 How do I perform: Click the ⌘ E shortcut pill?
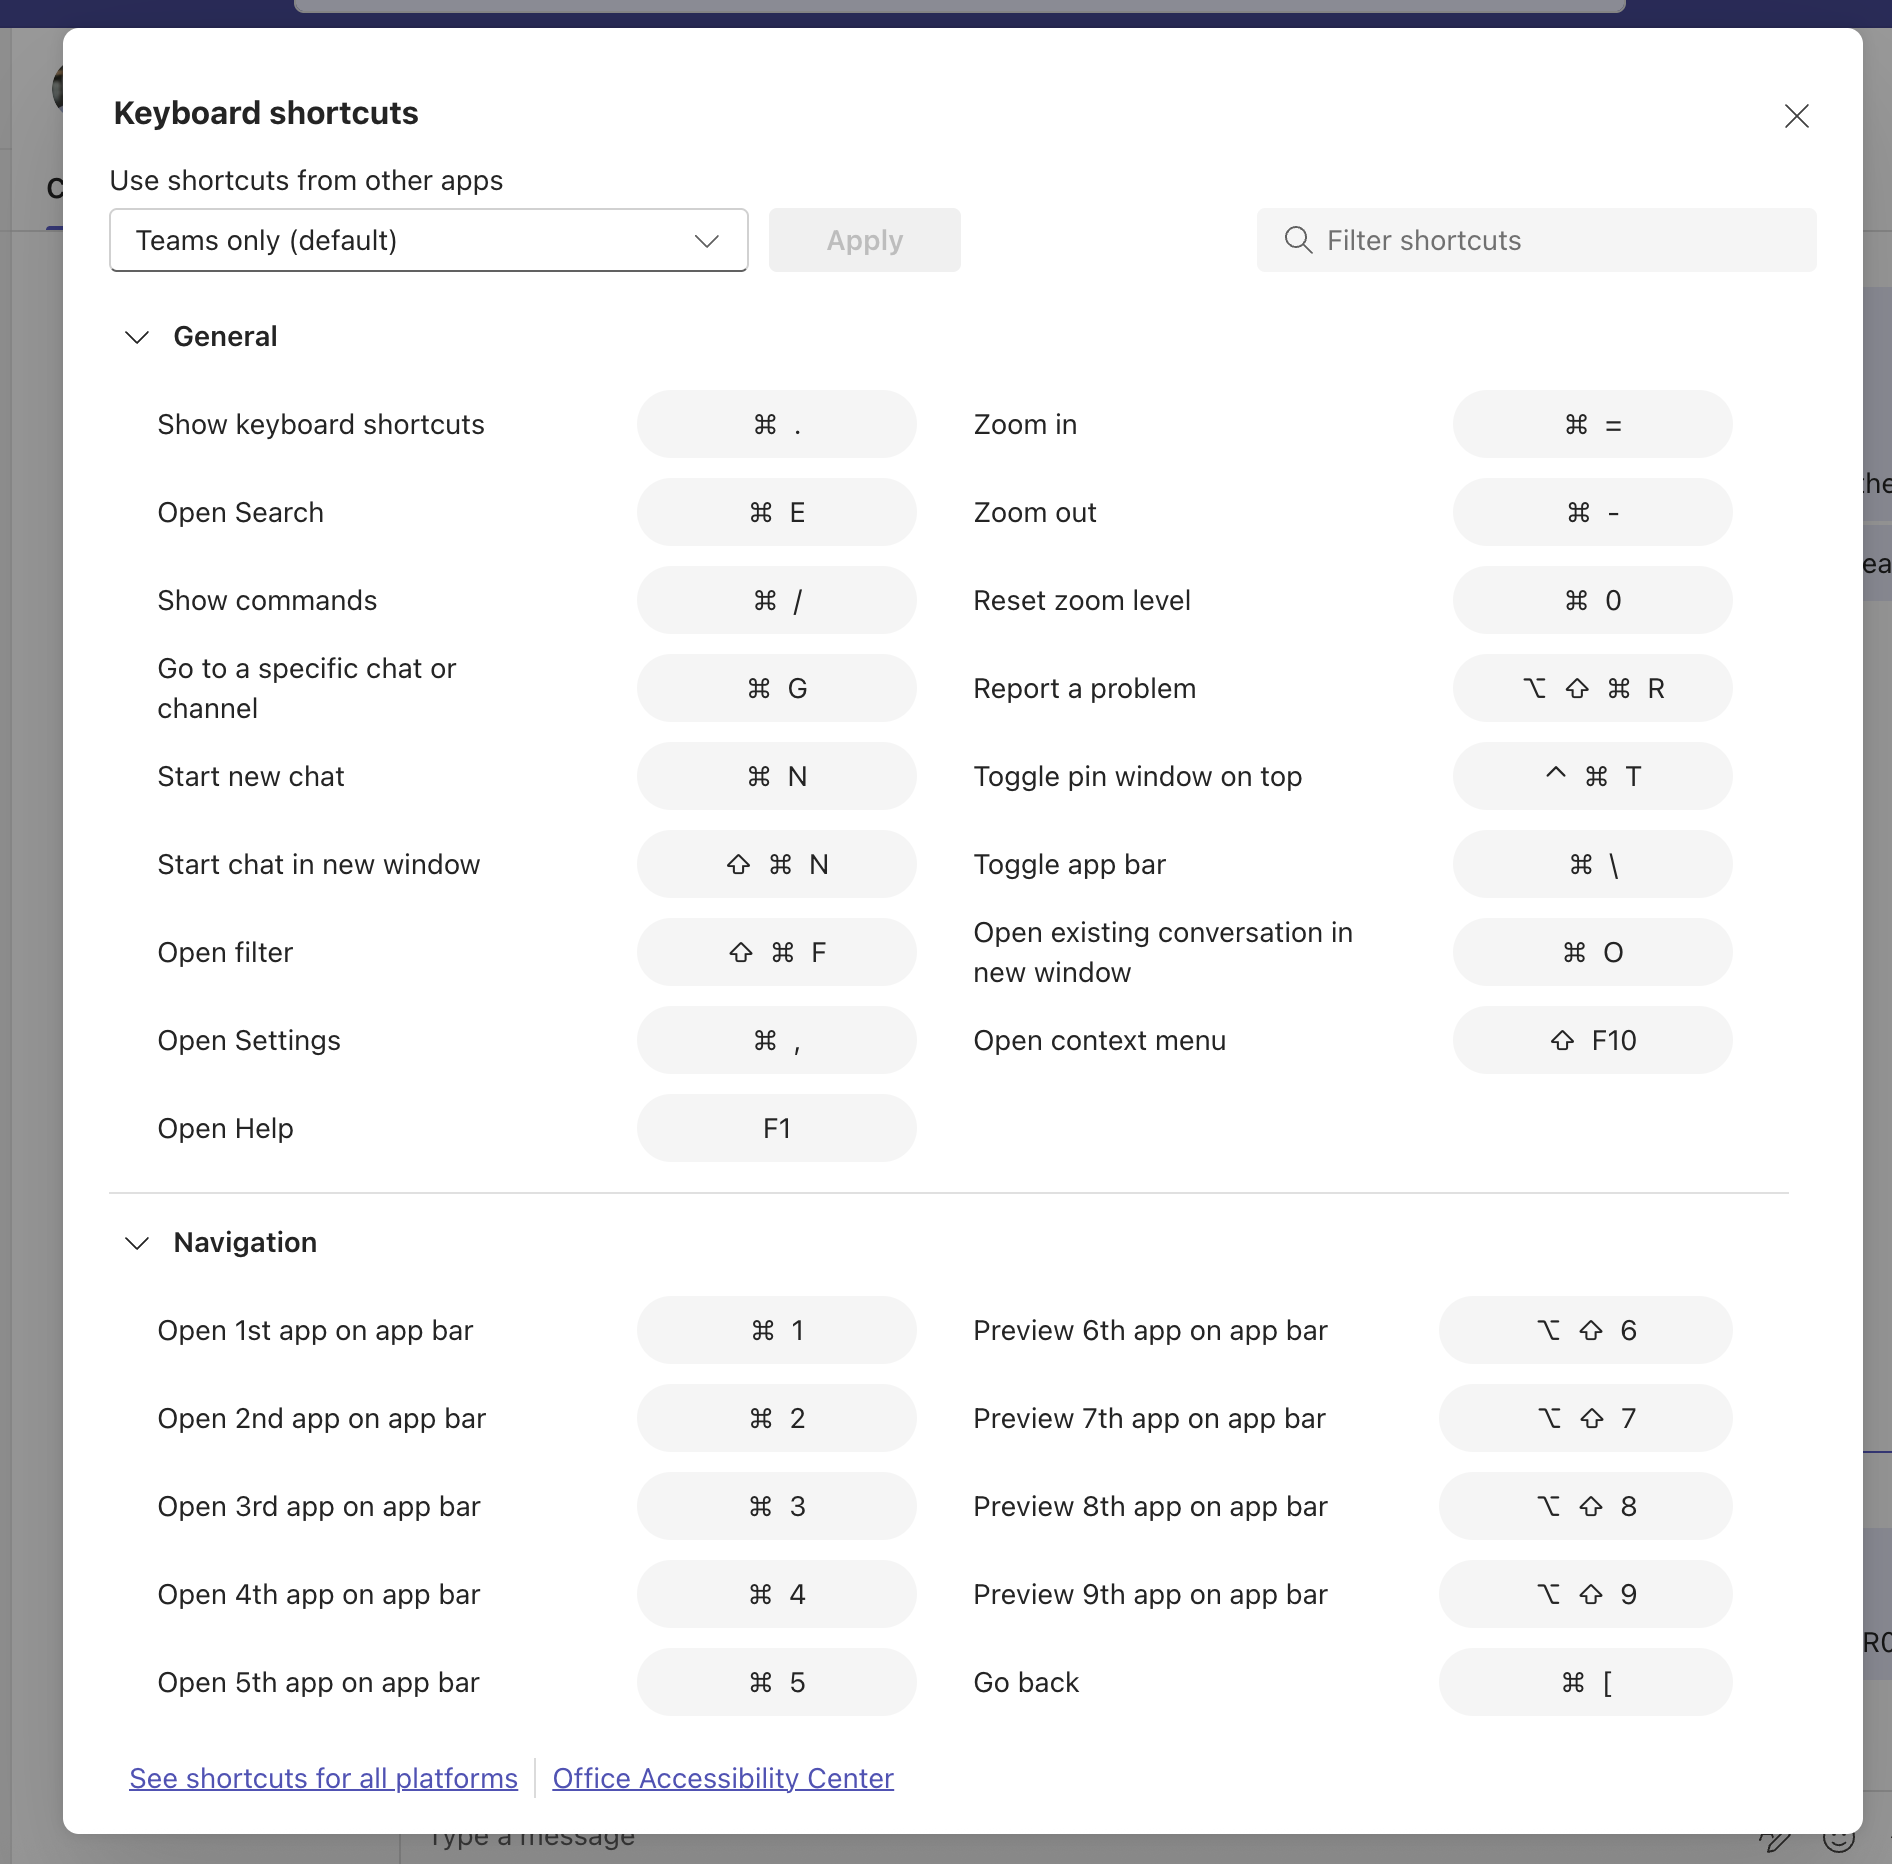(776, 512)
